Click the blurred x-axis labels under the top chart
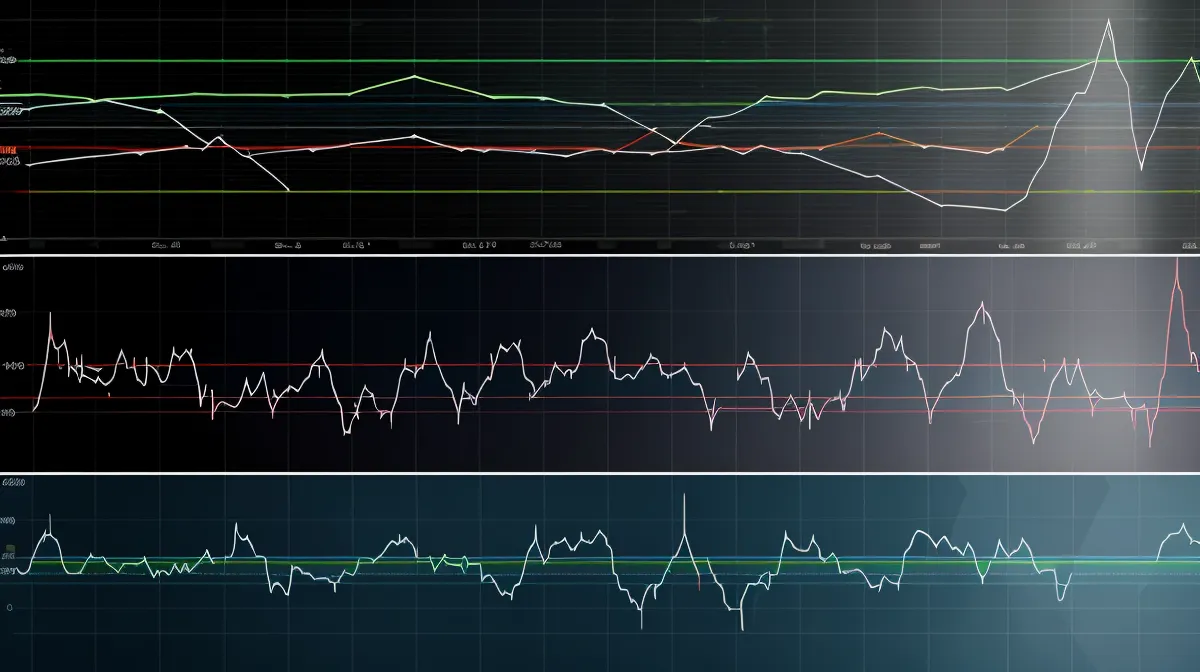Viewport: 1200px width, 672px height. (x=600, y=243)
